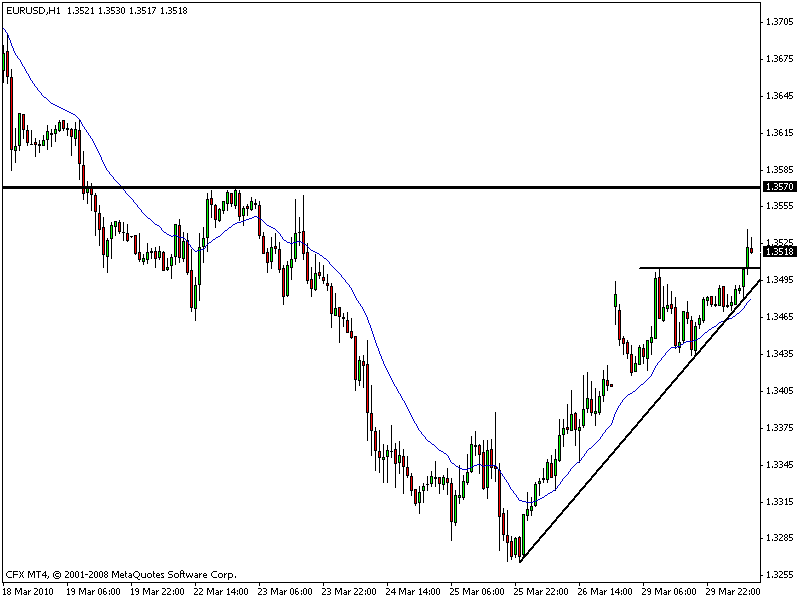This screenshot has width=800, height=600.
Task: Click the 1.3435 price scale value
Action: coord(779,353)
